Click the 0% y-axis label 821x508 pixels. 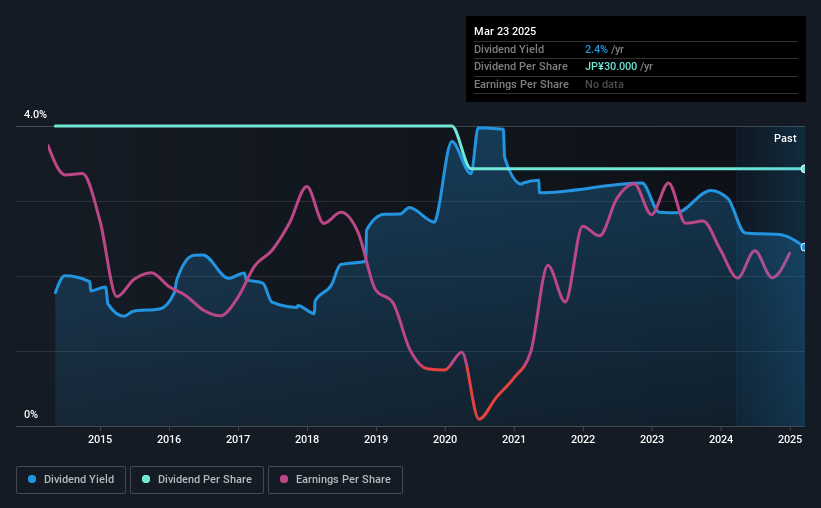coord(31,414)
